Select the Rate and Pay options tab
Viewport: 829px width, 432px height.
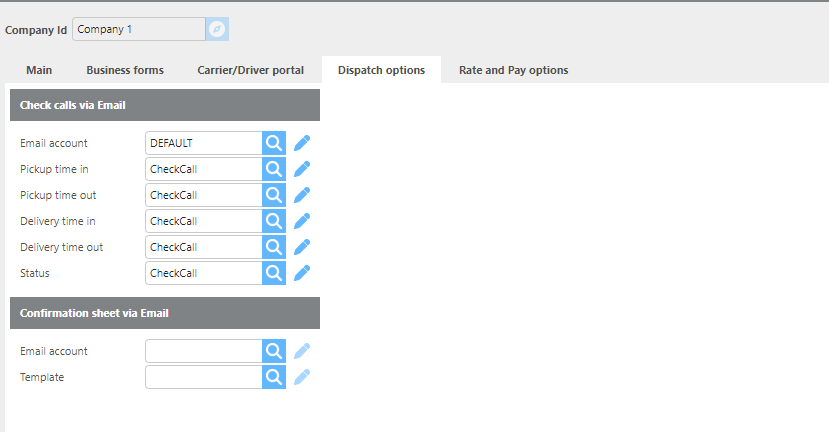513,70
